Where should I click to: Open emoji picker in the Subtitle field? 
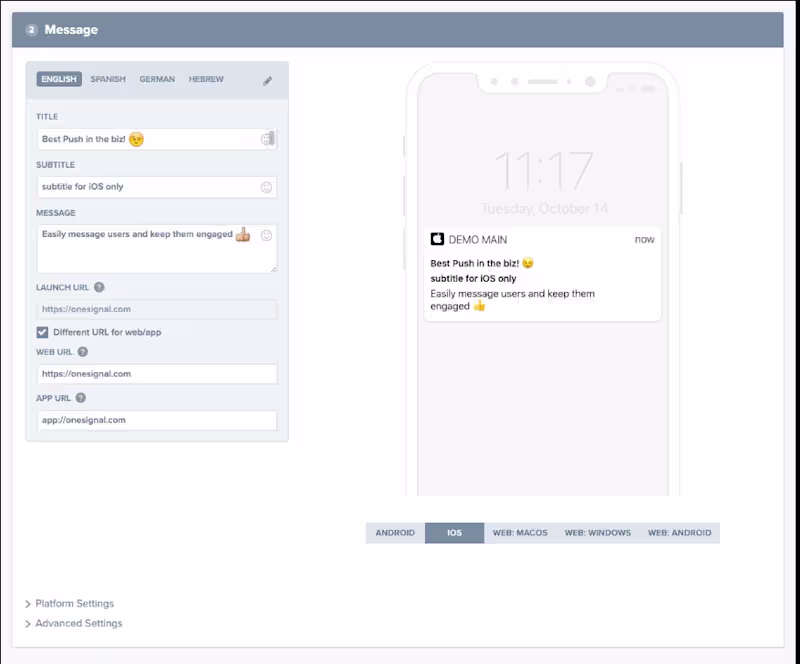(x=267, y=187)
